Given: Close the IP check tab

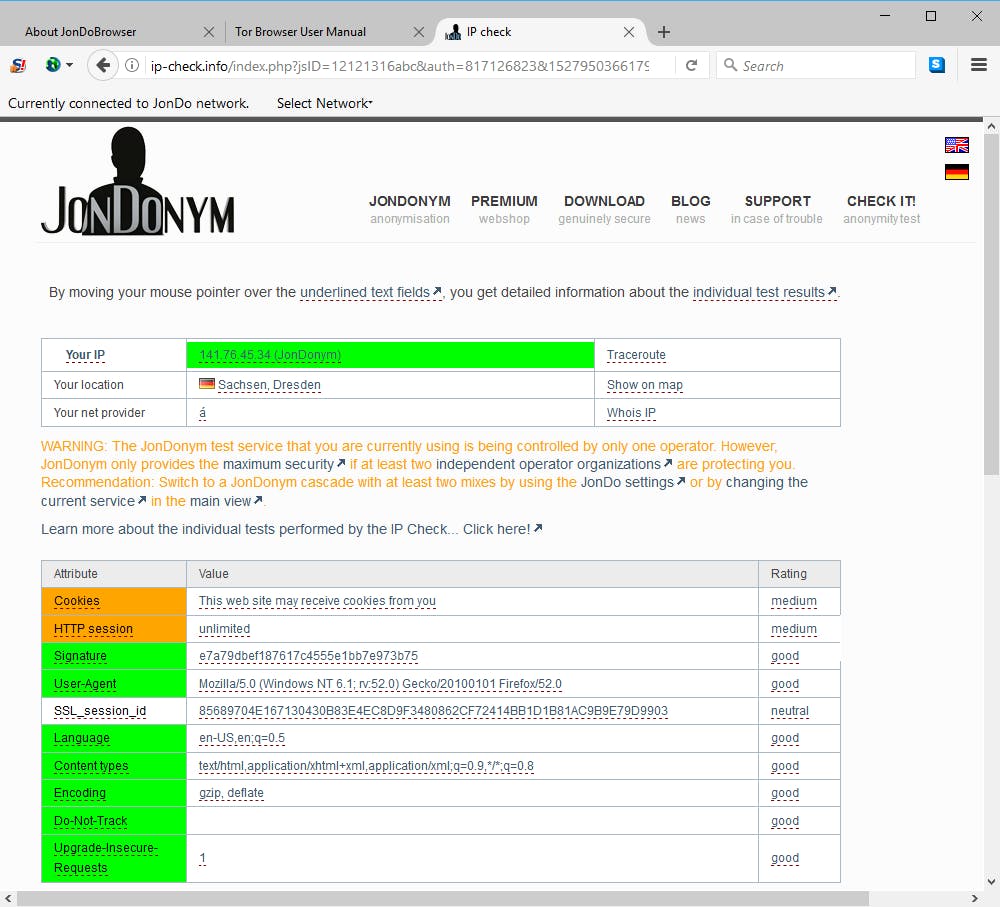Looking at the screenshot, I should [x=629, y=32].
